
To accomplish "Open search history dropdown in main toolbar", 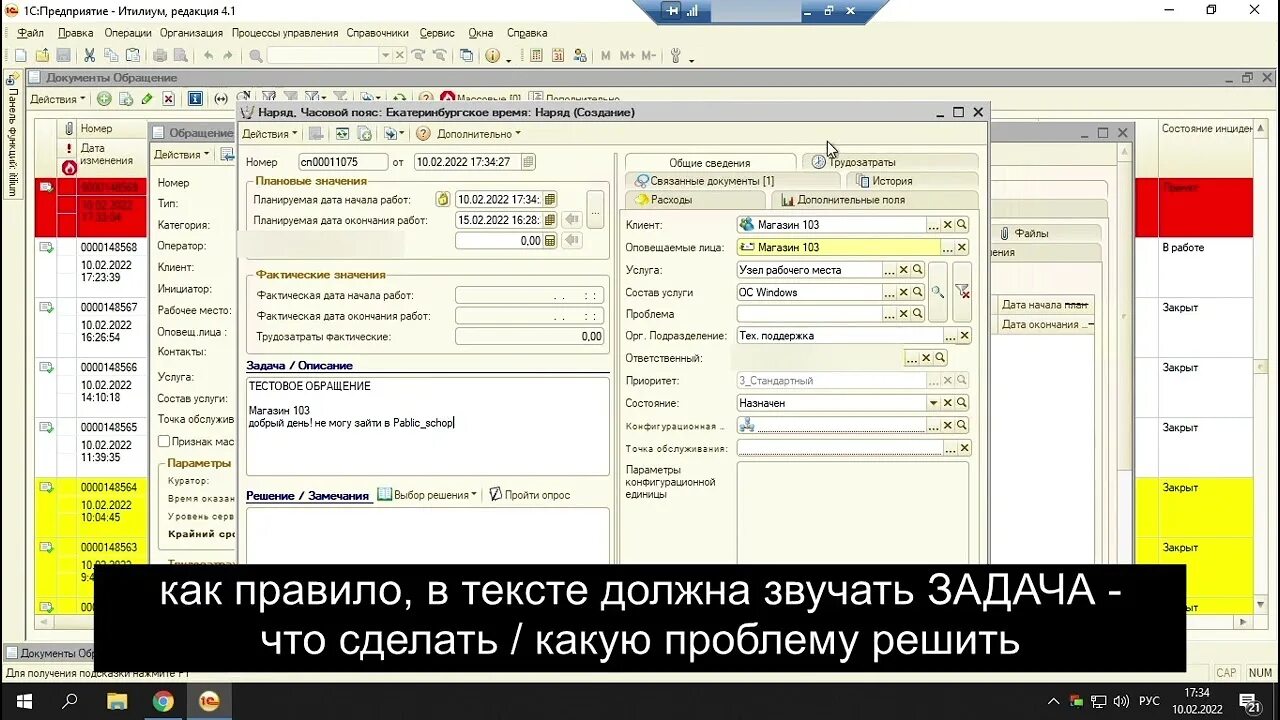I will click(x=385, y=56).
